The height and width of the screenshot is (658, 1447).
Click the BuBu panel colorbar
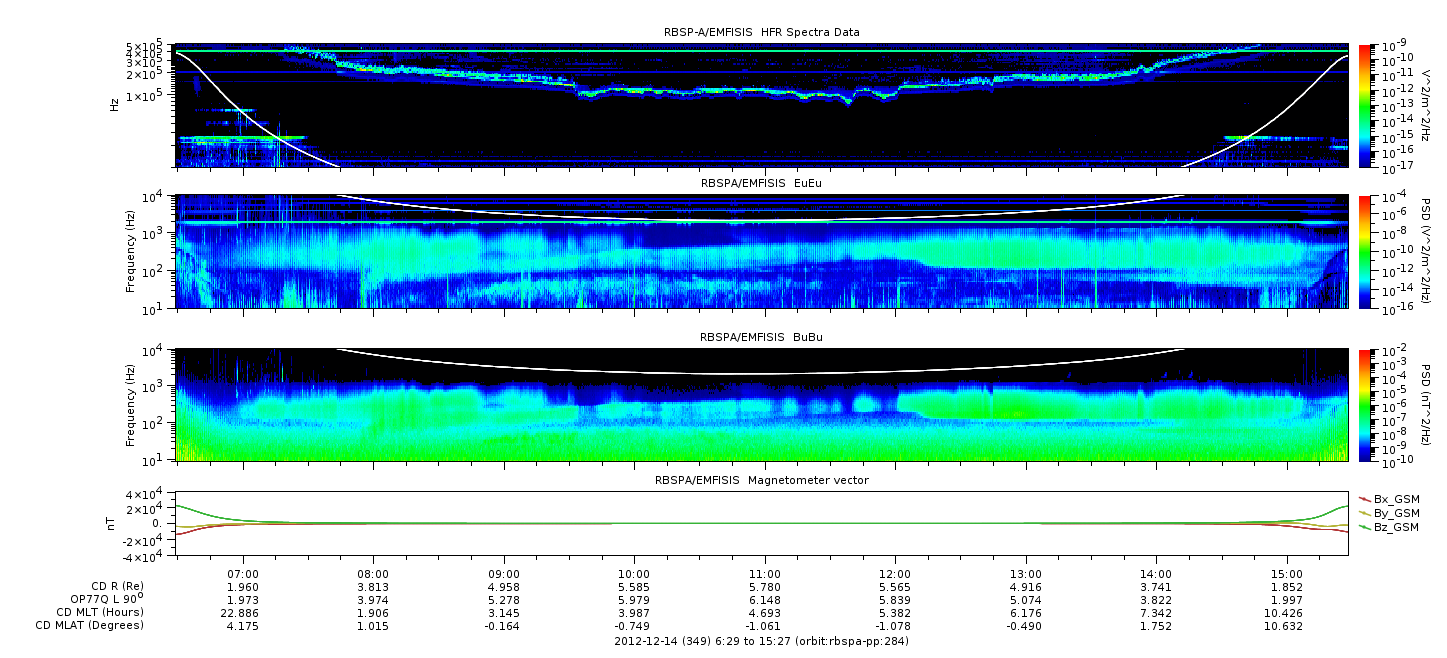[1364, 405]
